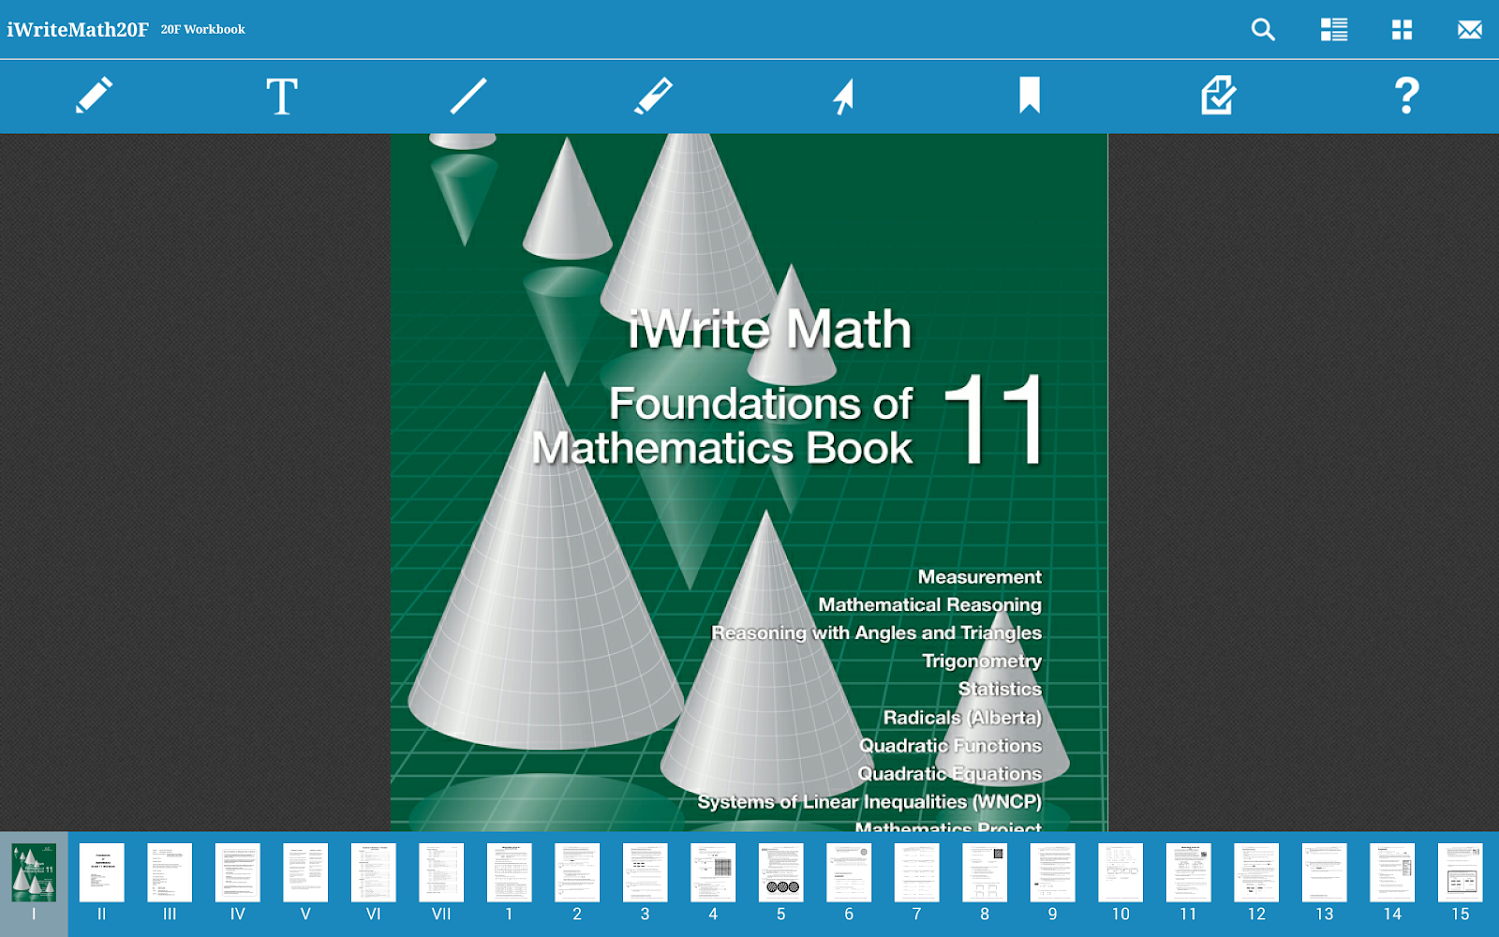Tap the 20F Workbook subtitle
This screenshot has height=937, width=1499.
coord(203,29)
